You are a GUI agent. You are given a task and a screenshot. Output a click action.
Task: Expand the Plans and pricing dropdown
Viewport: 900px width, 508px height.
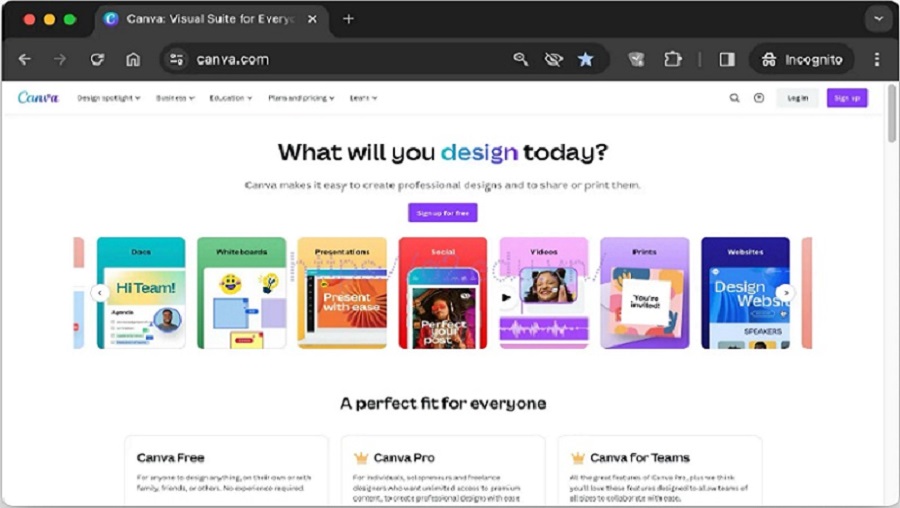301,98
